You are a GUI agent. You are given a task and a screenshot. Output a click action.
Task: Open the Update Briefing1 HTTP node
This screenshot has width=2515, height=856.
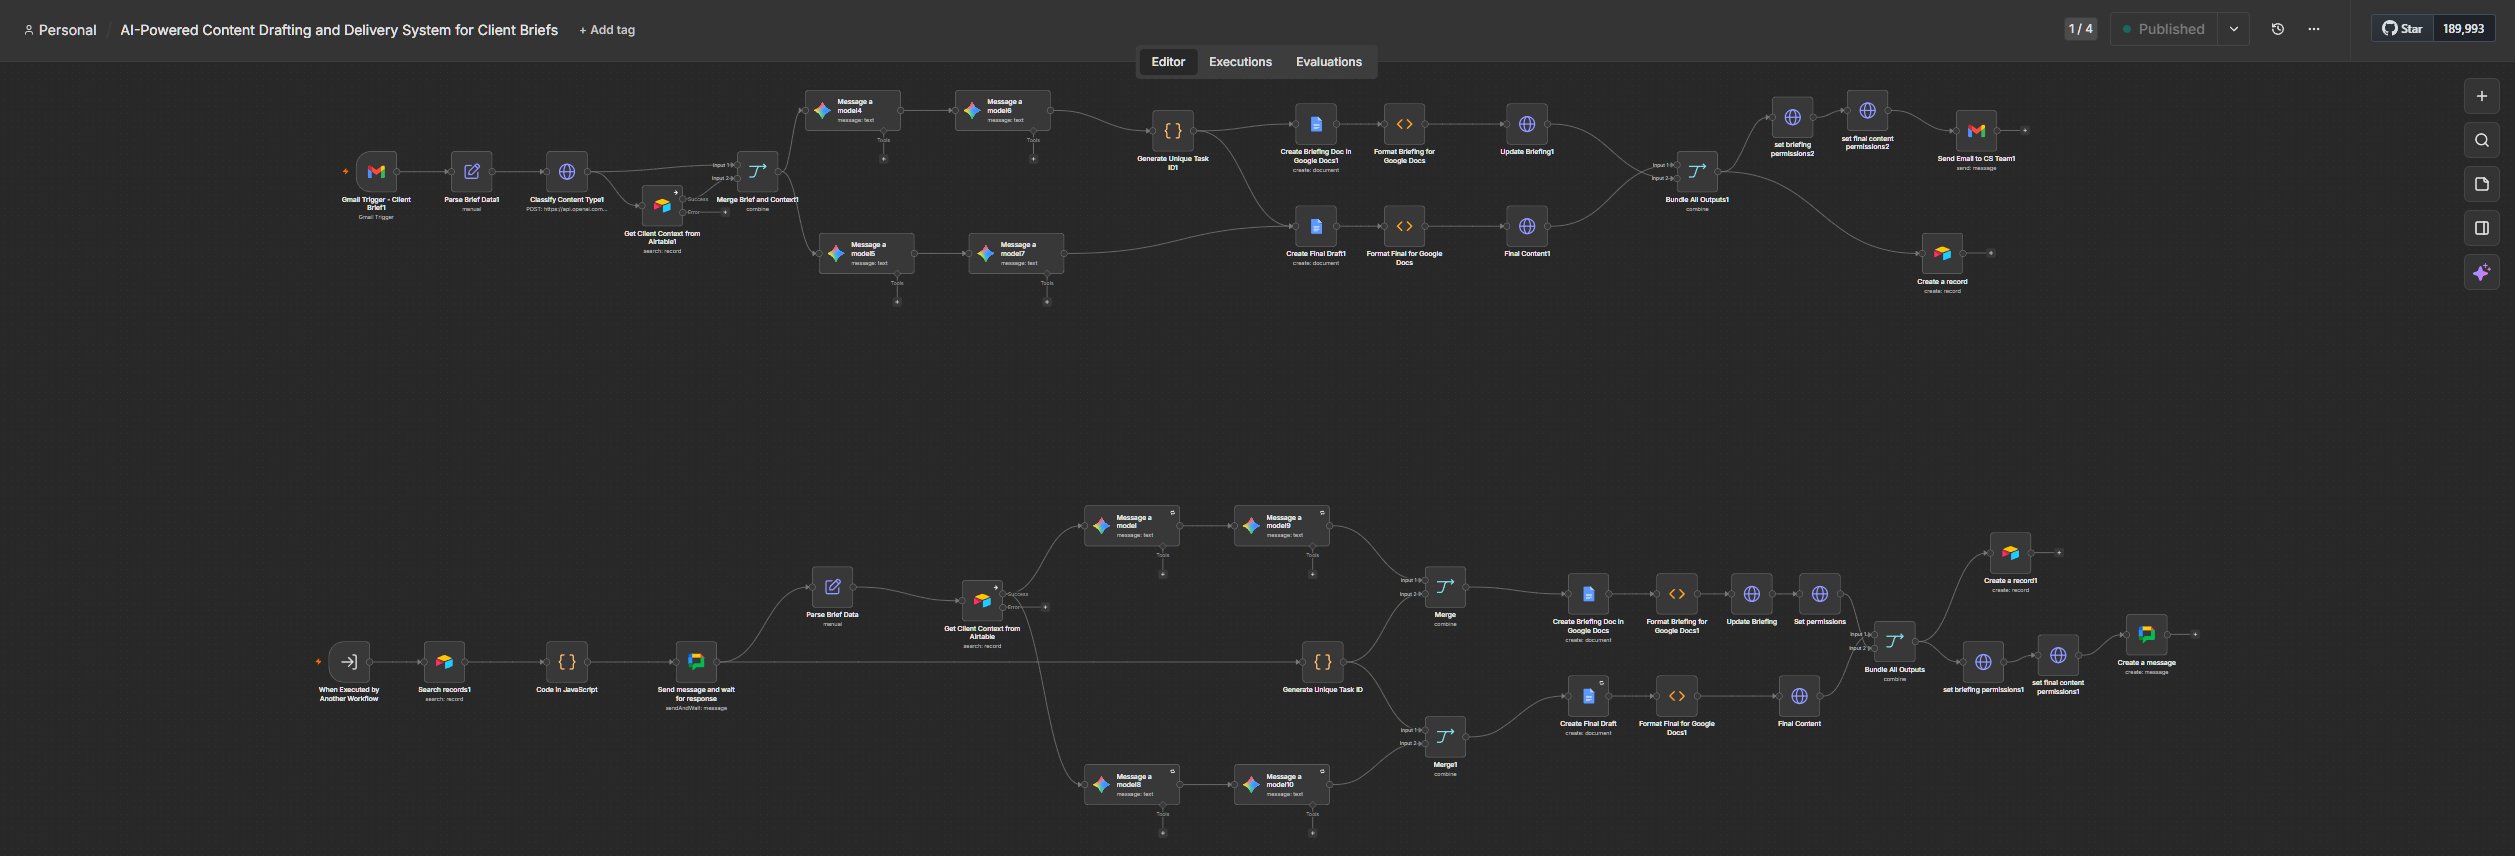click(1527, 124)
